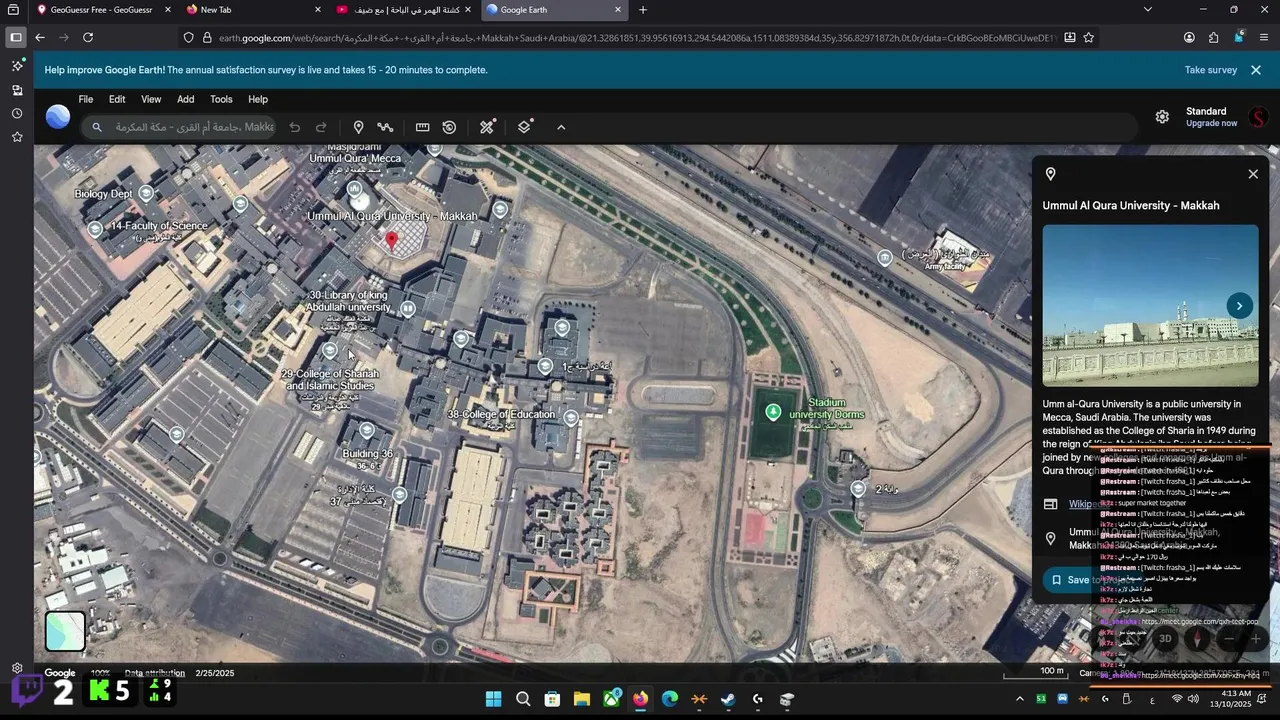Click the browser address bar URL
The width and height of the screenshot is (1280, 720).
(x=637, y=38)
